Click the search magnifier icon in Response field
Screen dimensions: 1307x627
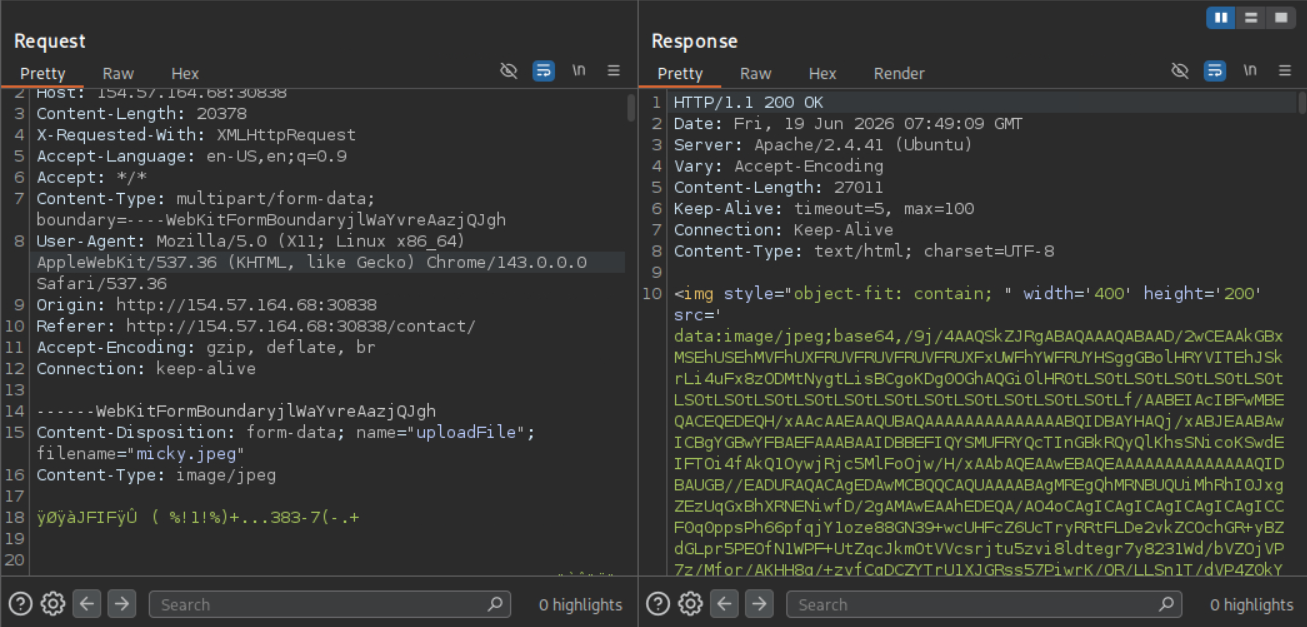1167,604
